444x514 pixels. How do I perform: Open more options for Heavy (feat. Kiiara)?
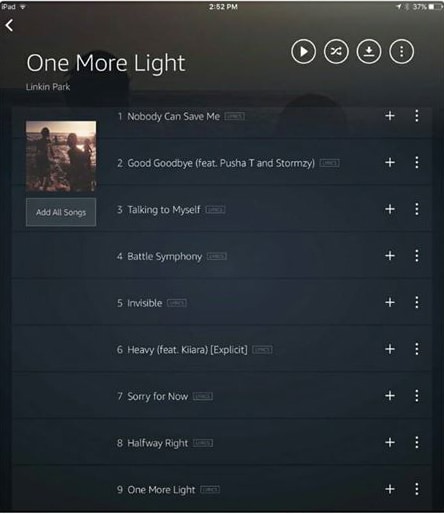(x=417, y=349)
